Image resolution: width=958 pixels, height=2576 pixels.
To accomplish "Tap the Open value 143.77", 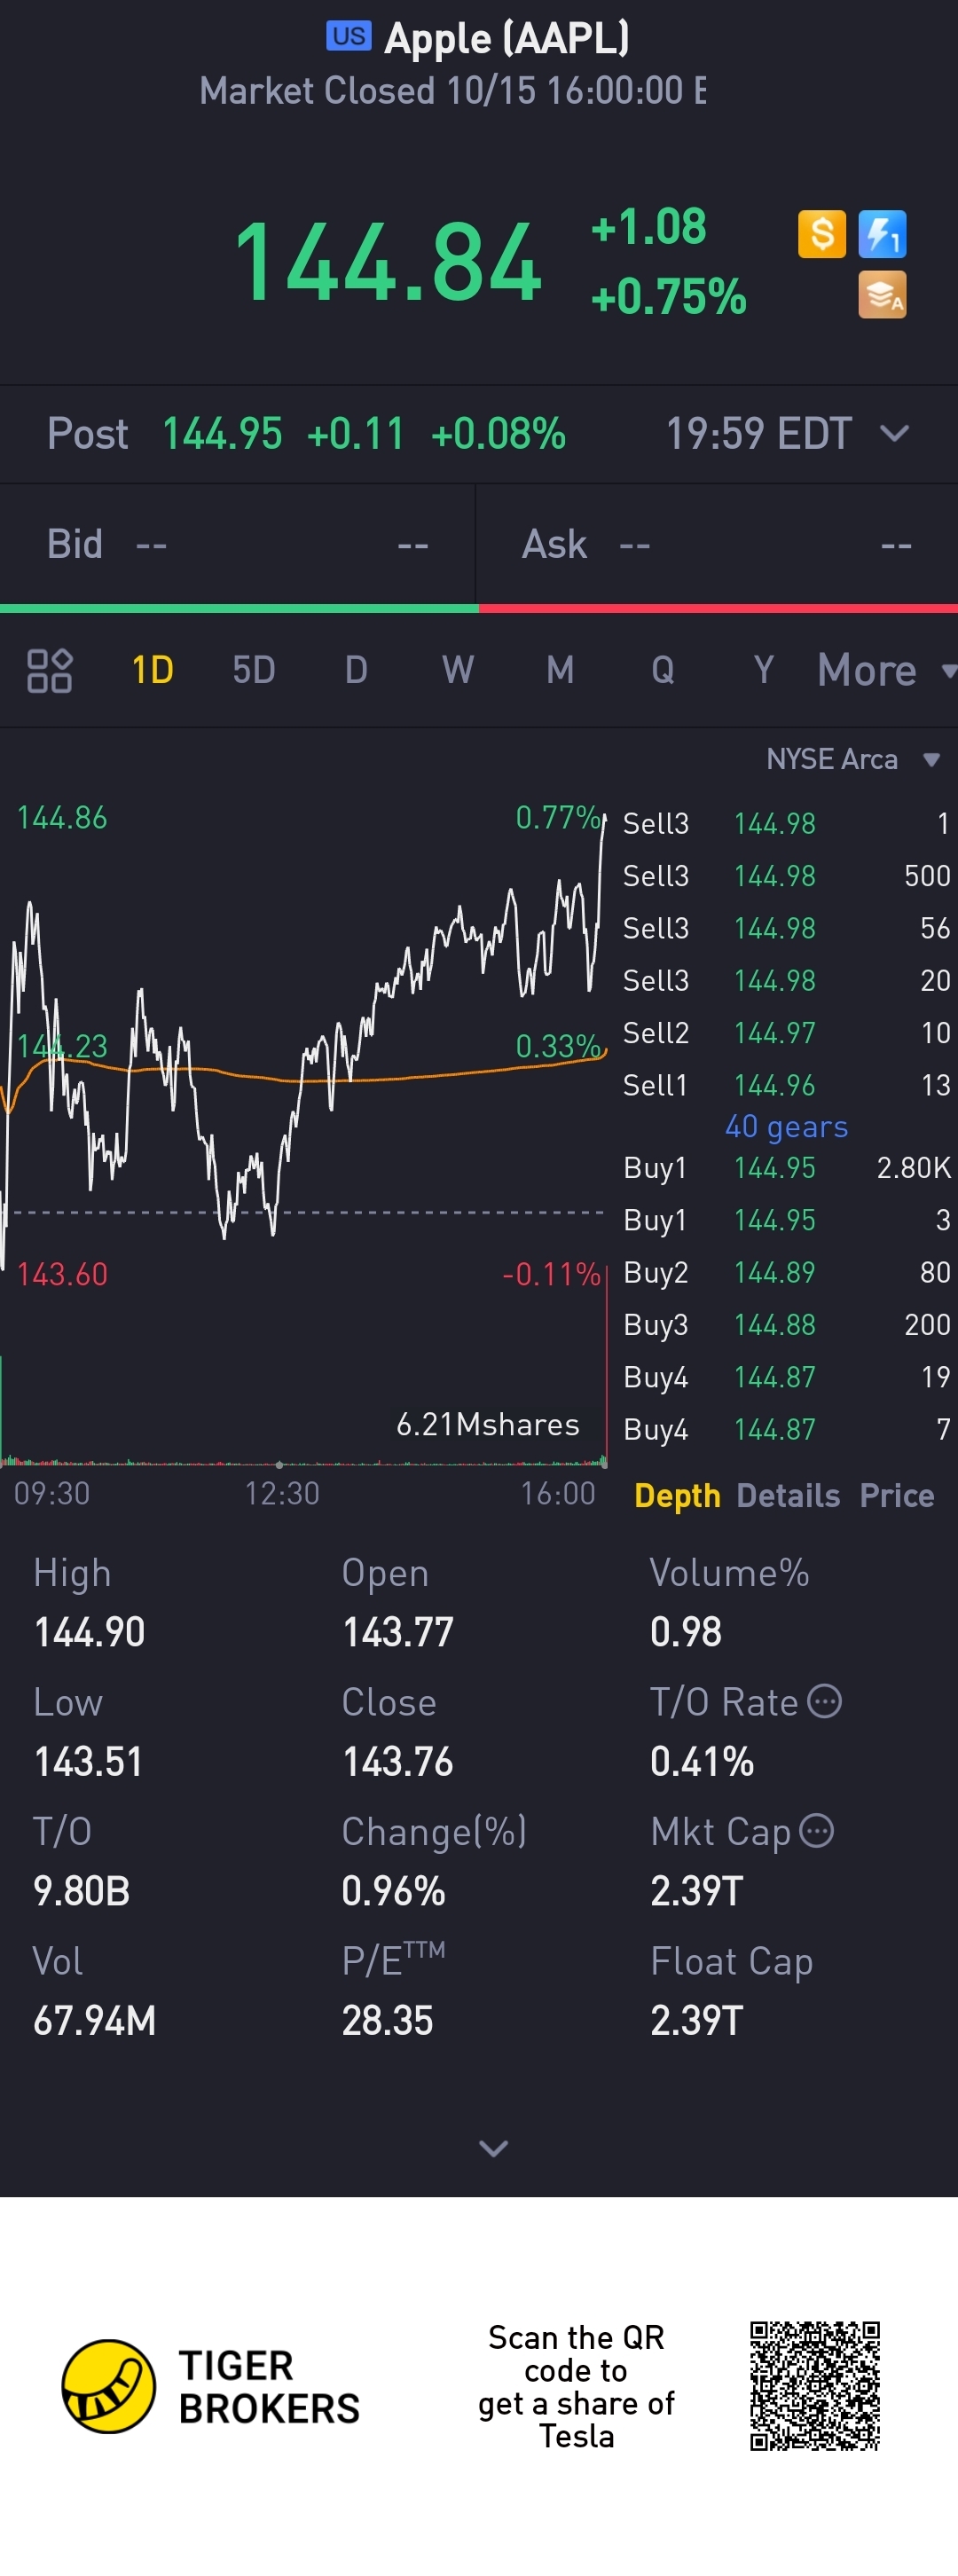I will tap(398, 1632).
